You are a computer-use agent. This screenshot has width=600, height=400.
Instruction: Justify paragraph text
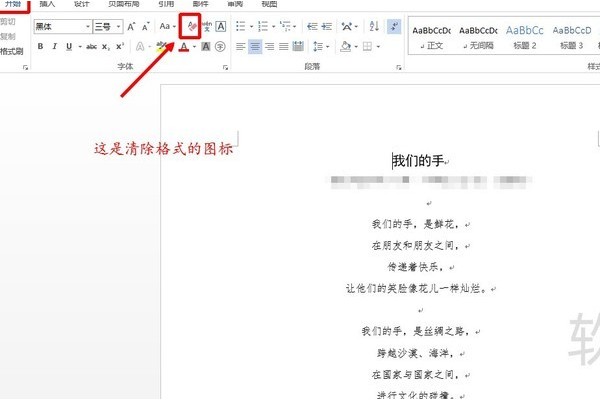(284, 47)
